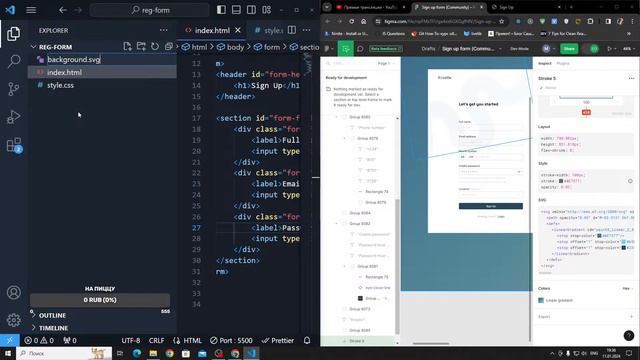Screen dimensions: 640x360
Task: Toggle the bottom panel in VS Code
Action: pos(236,10)
